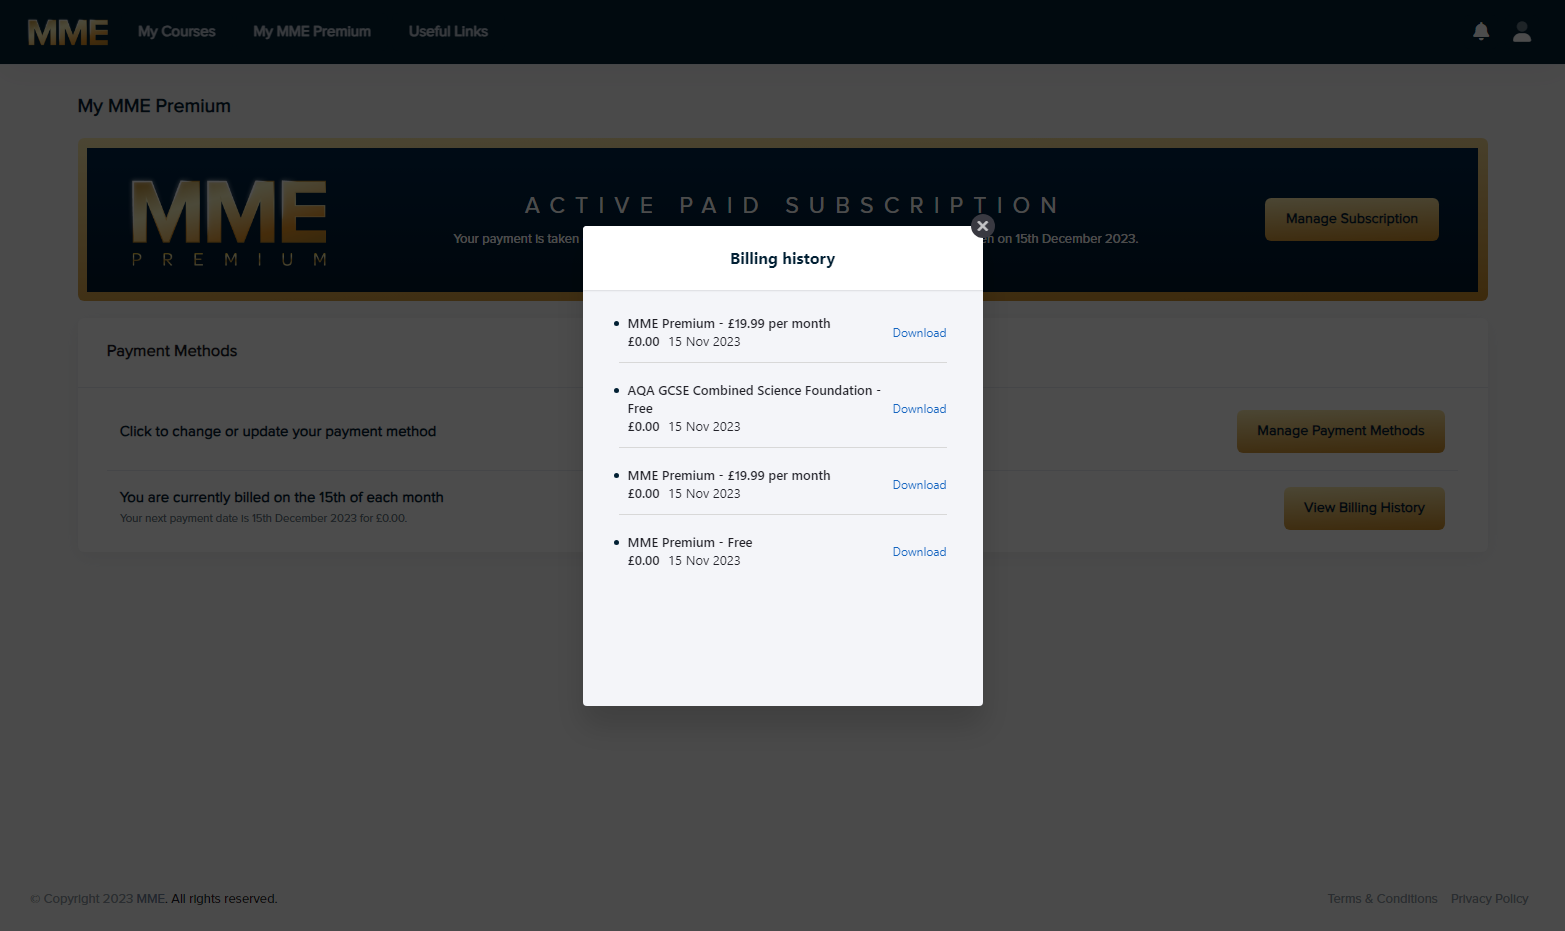Image resolution: width=1565 pixels, height=931 pixels.
Task: Click the View Billing History button
Action: point(1364,508)
